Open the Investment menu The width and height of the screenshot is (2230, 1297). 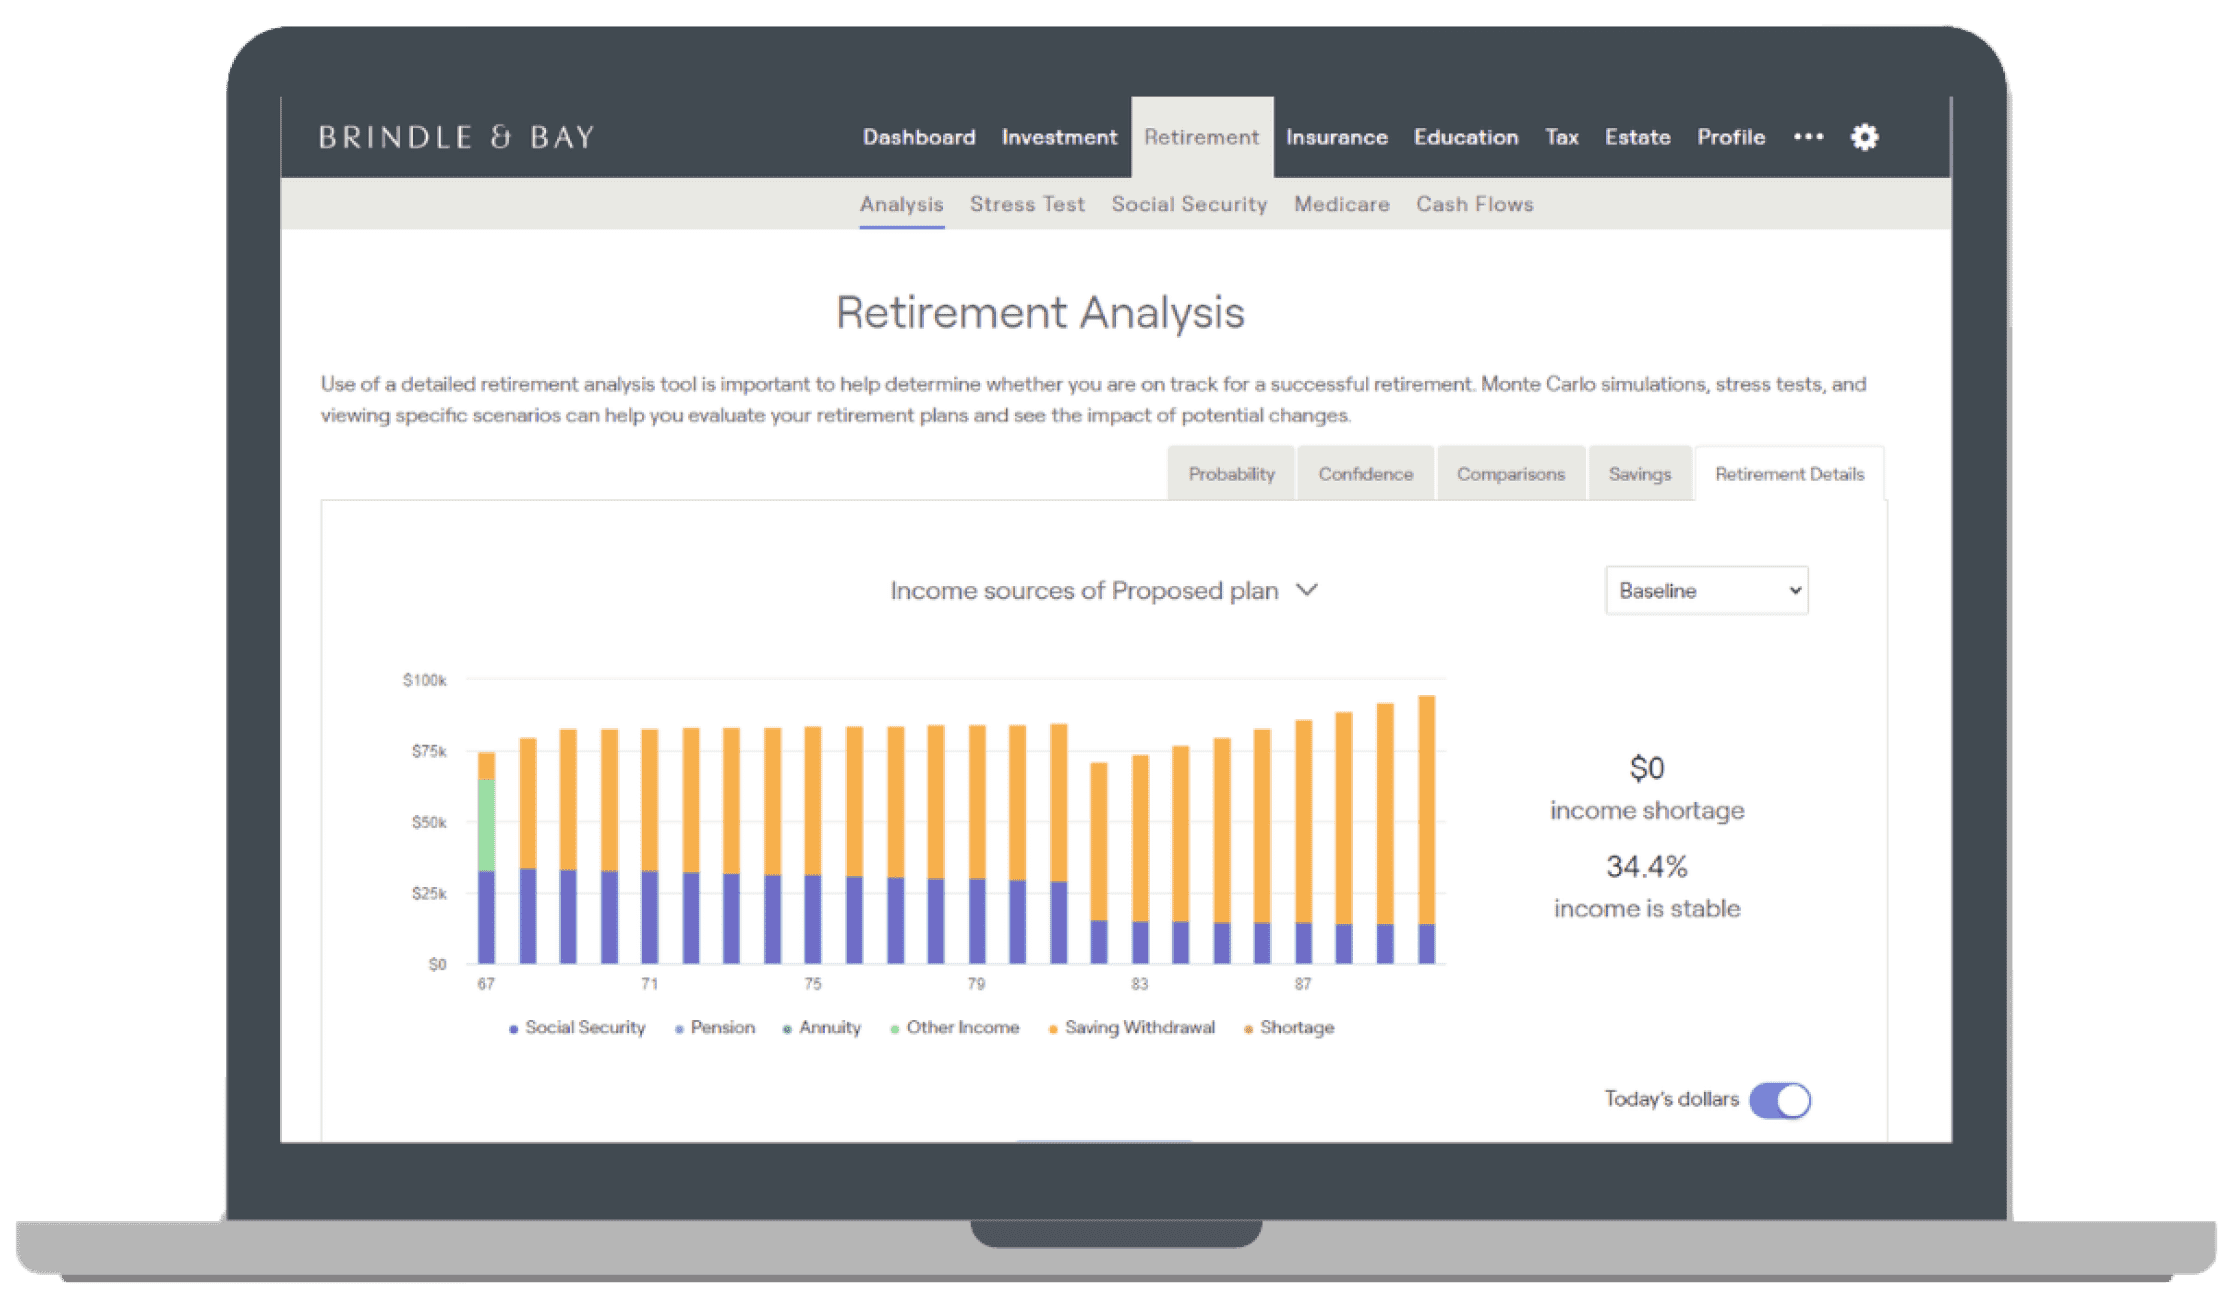point(1059,137)
